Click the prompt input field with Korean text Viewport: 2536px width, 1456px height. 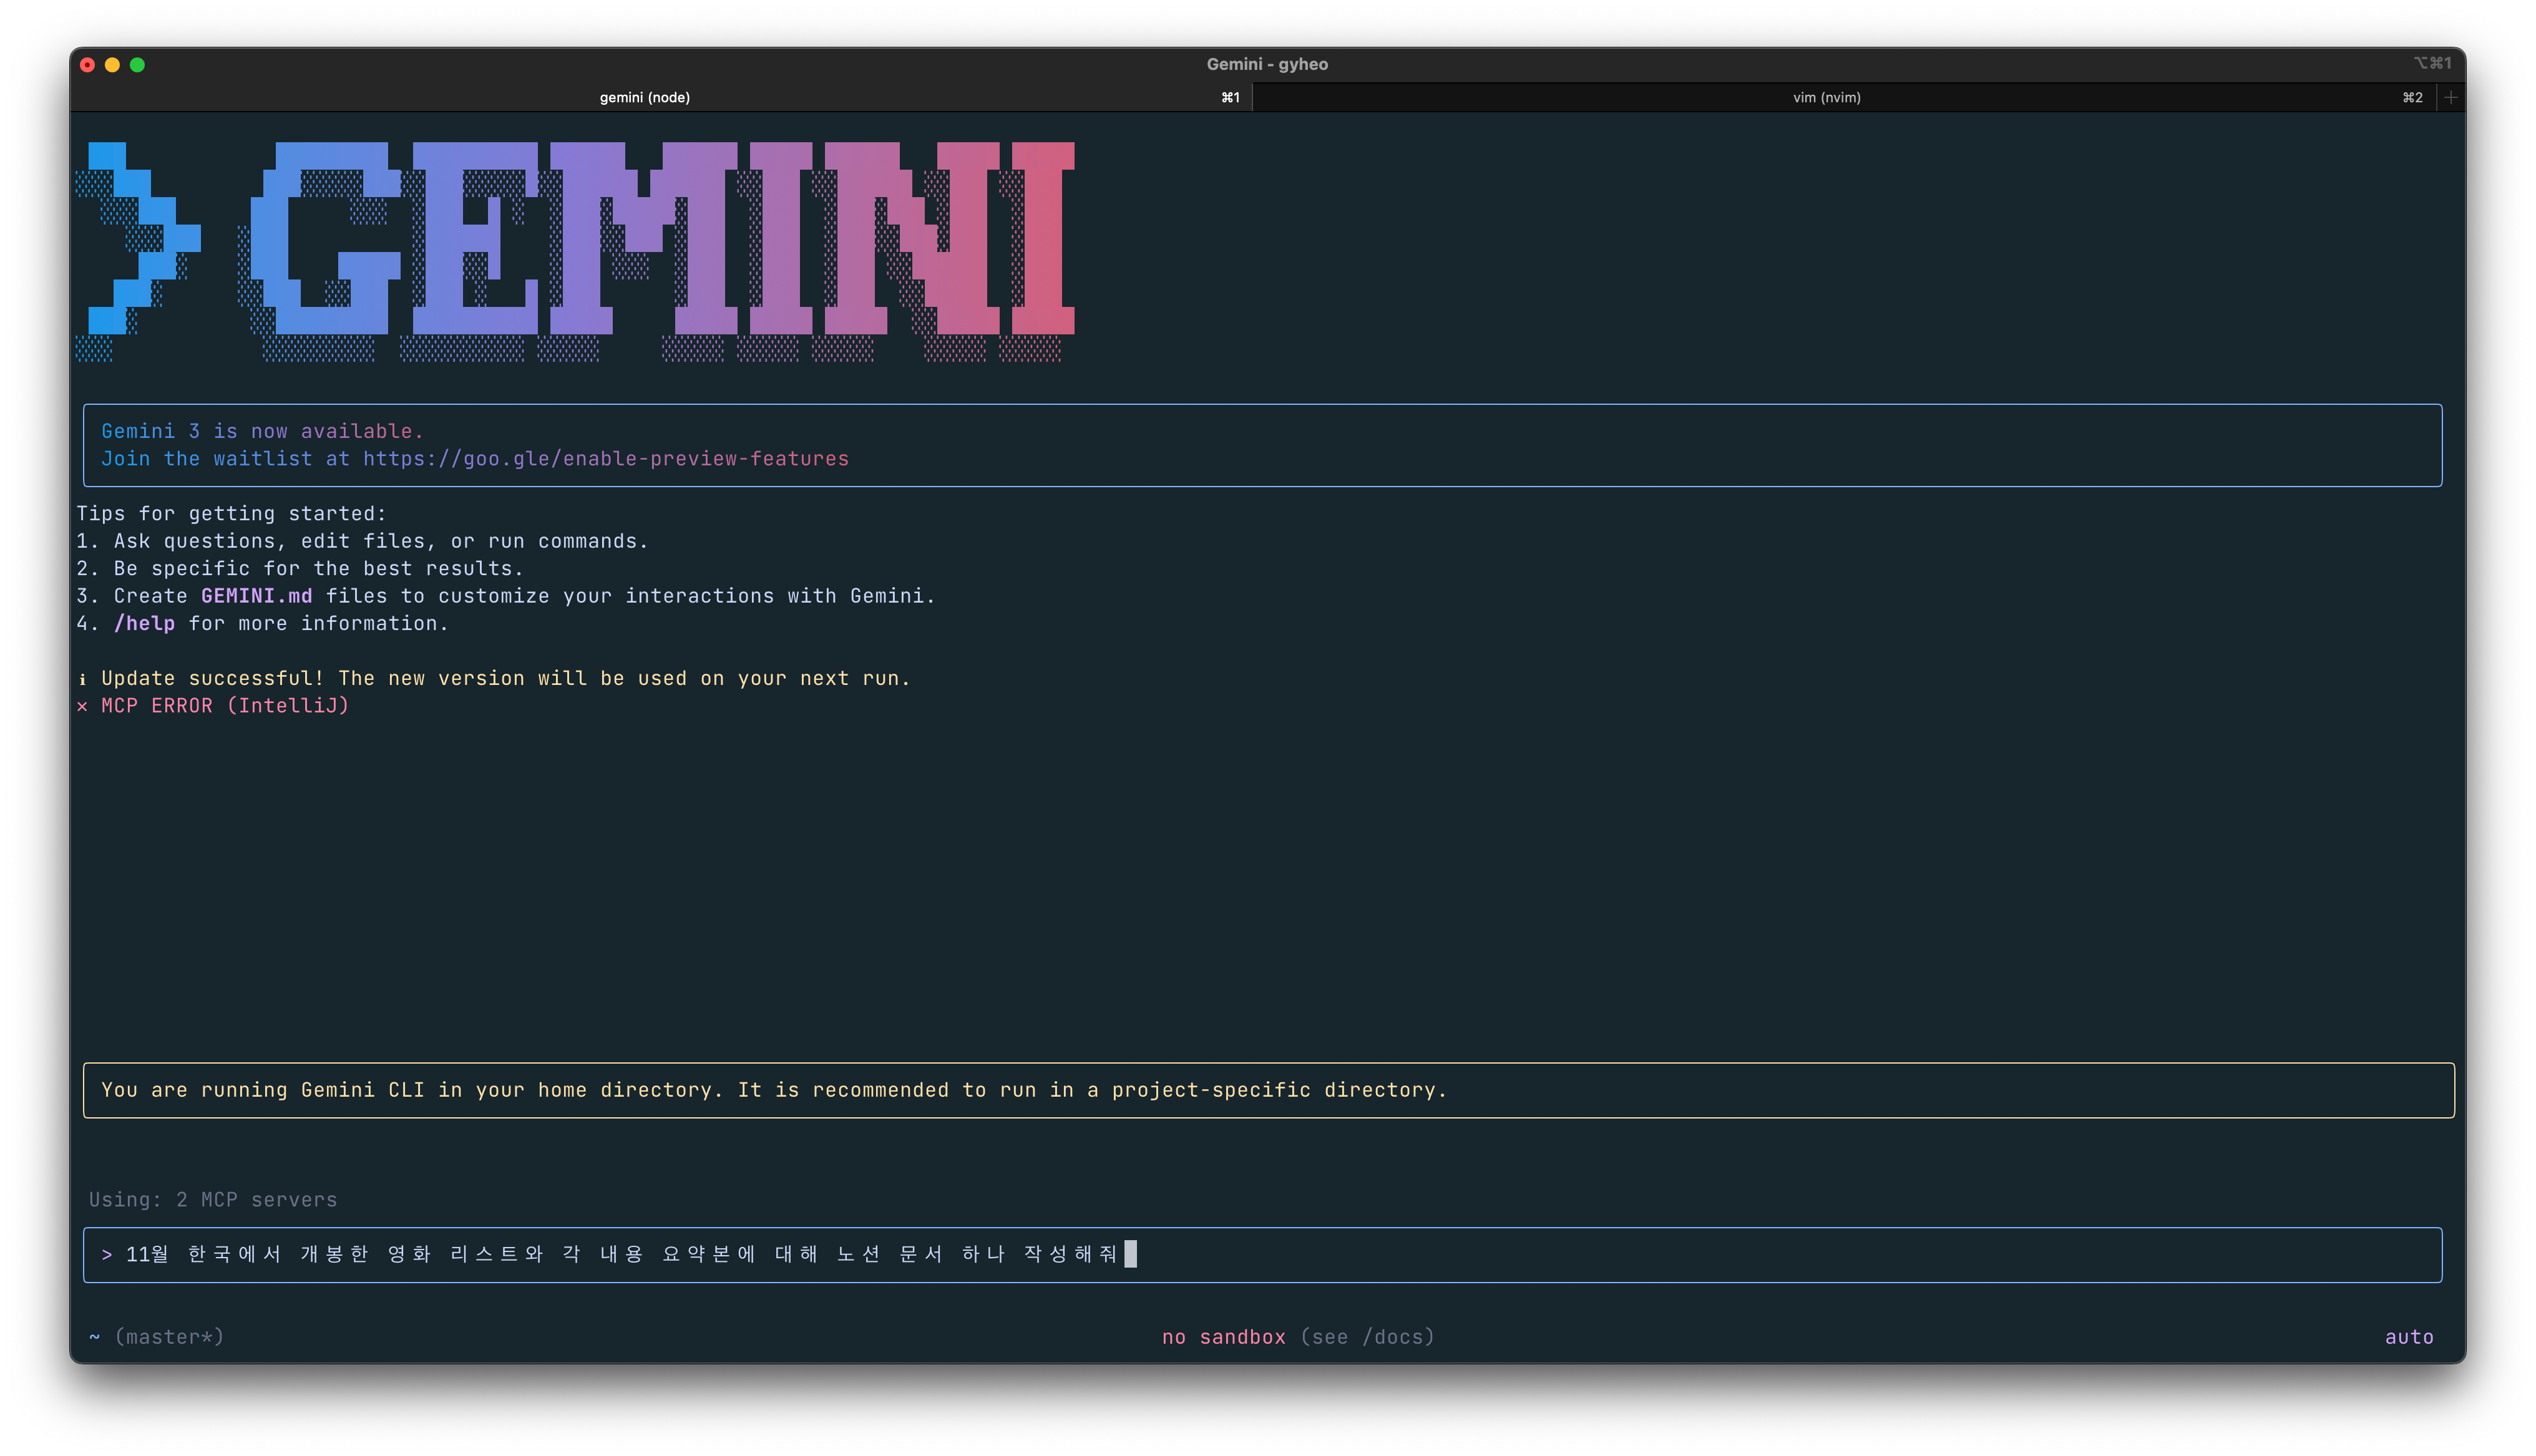click(1262, 1254)
